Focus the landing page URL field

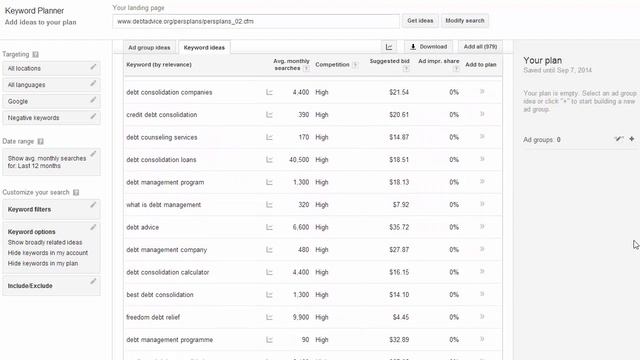[256, 21]
